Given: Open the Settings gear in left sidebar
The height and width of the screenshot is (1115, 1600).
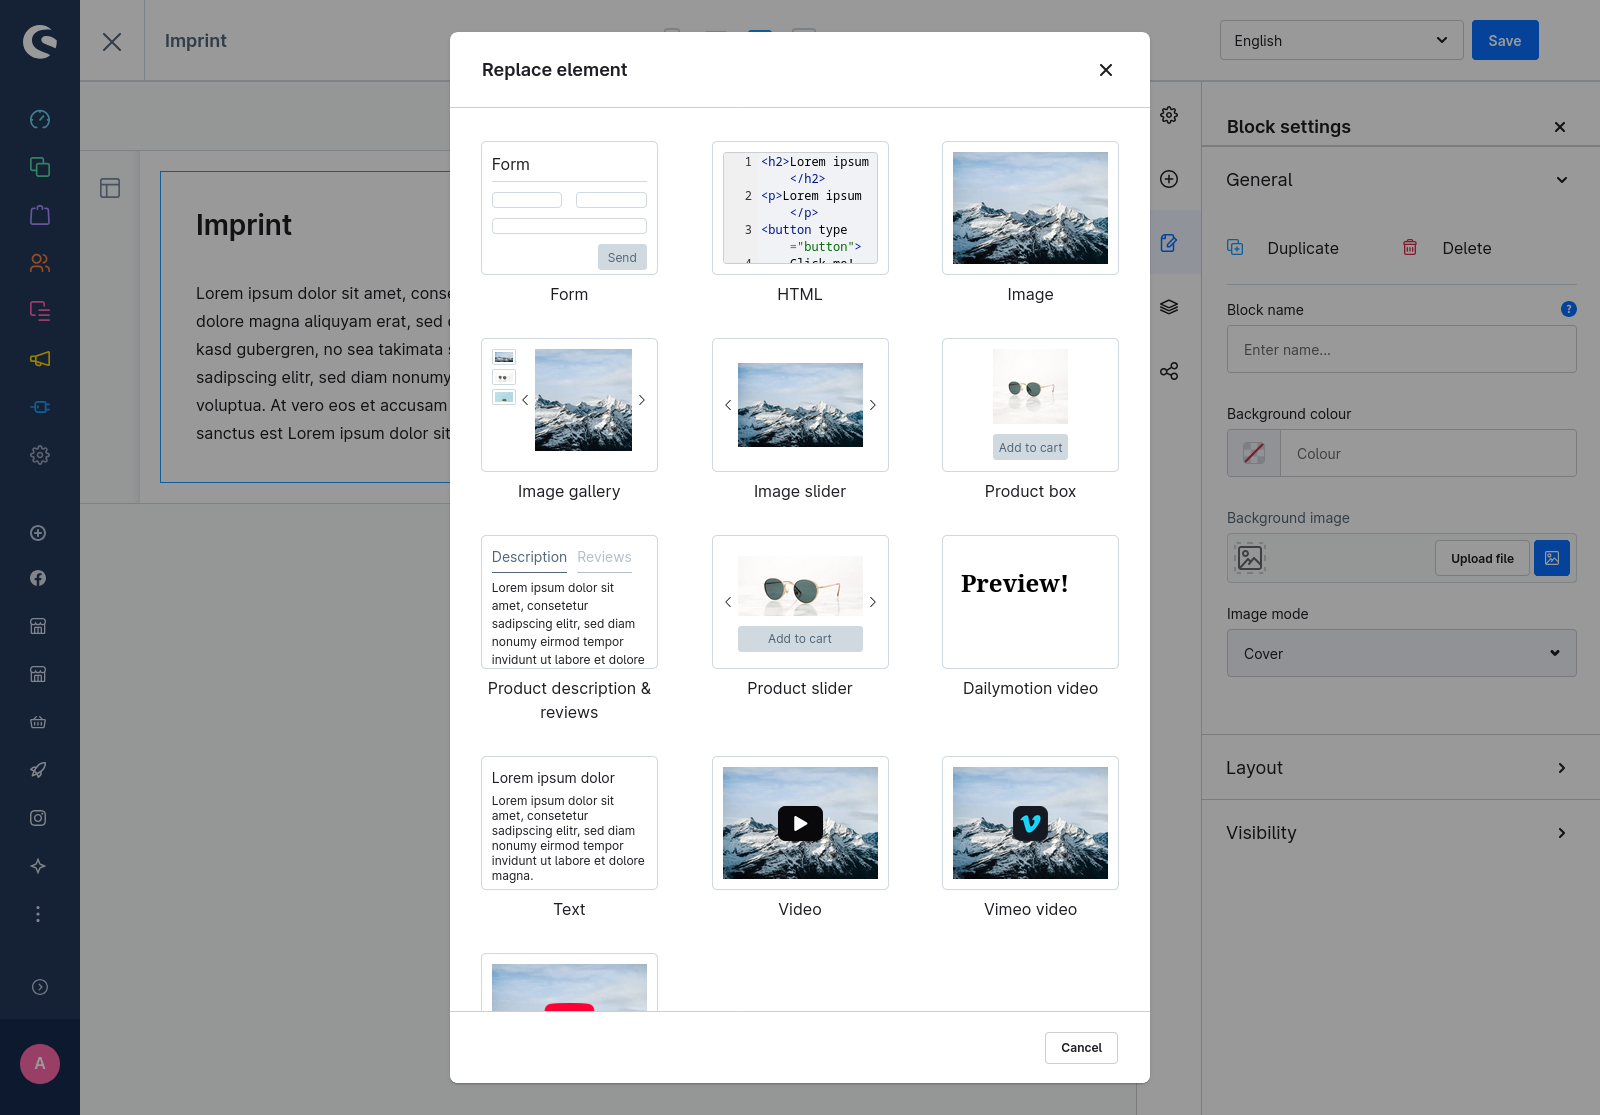Looking at the screenshot, I should tap(40, 455).
